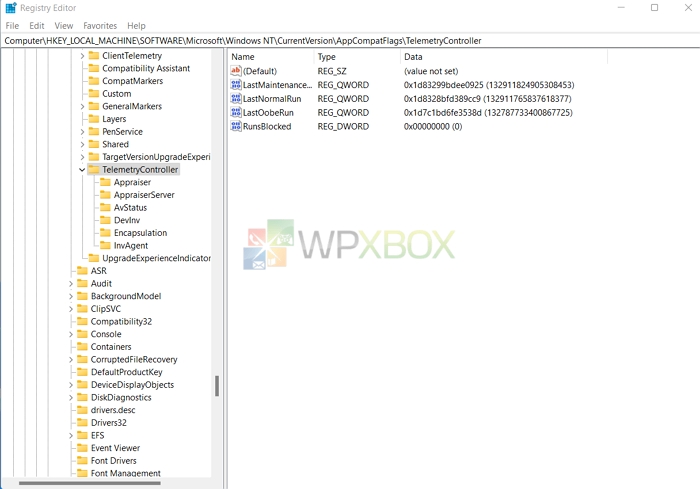Select the Drivers32 key
The height and width of the screenshot is (489, 700).
click(108, 423)
